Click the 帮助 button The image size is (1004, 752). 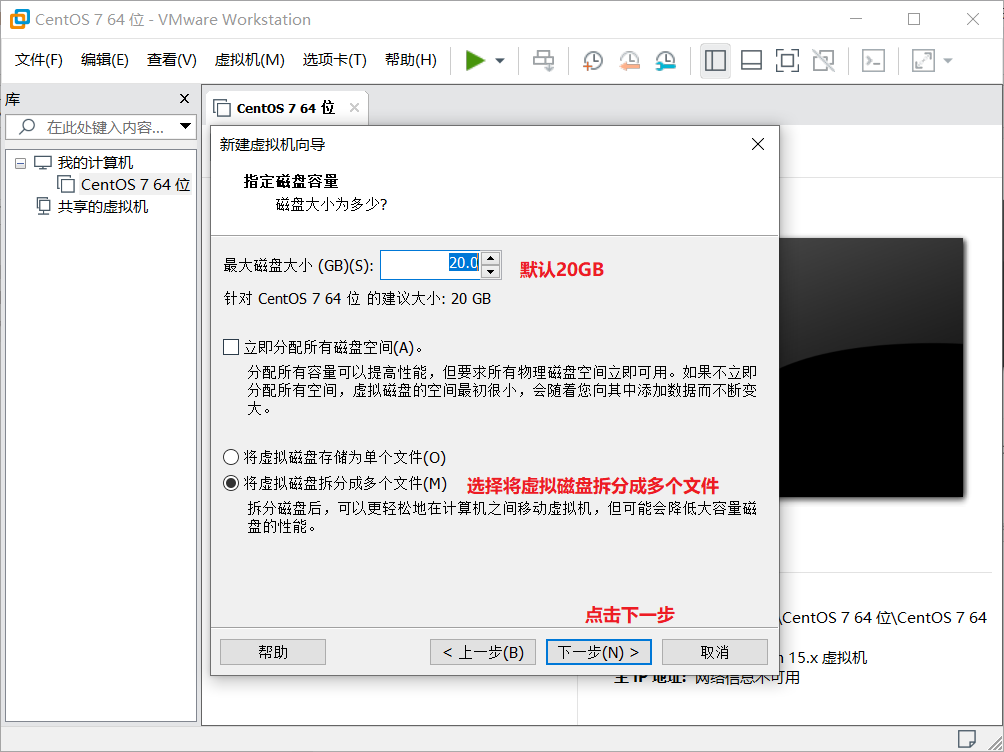click(273, 652)
